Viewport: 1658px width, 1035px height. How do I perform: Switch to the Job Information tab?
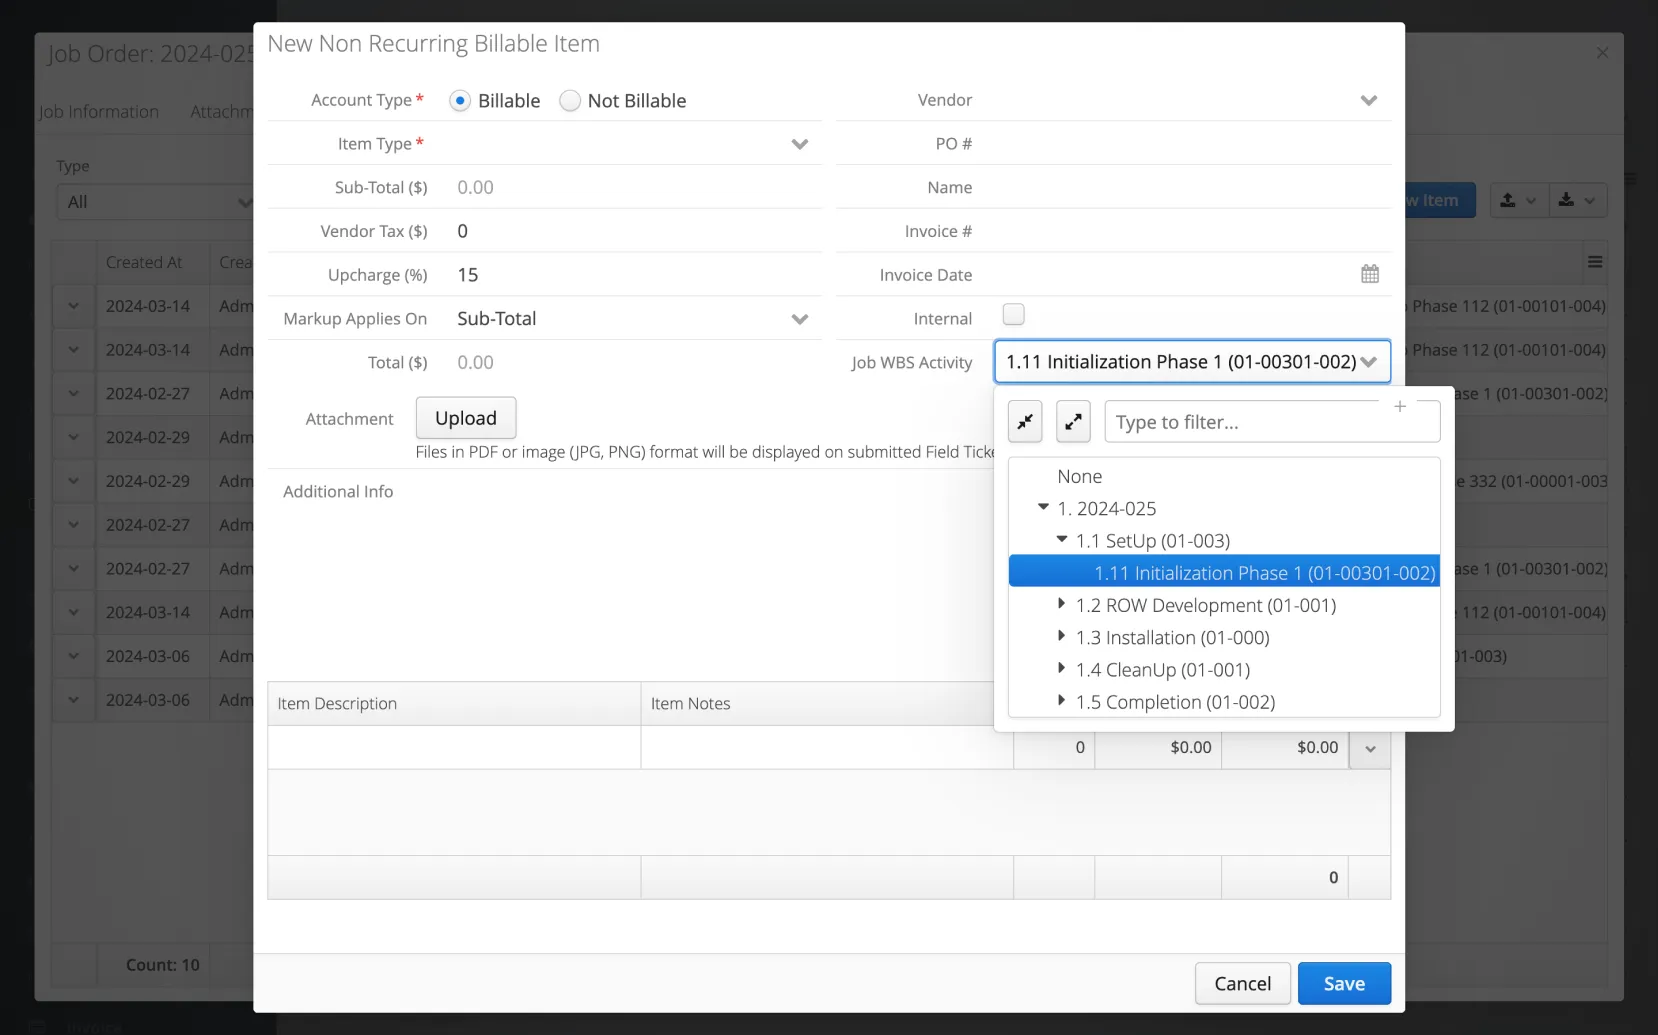click(x=98, y=112)
